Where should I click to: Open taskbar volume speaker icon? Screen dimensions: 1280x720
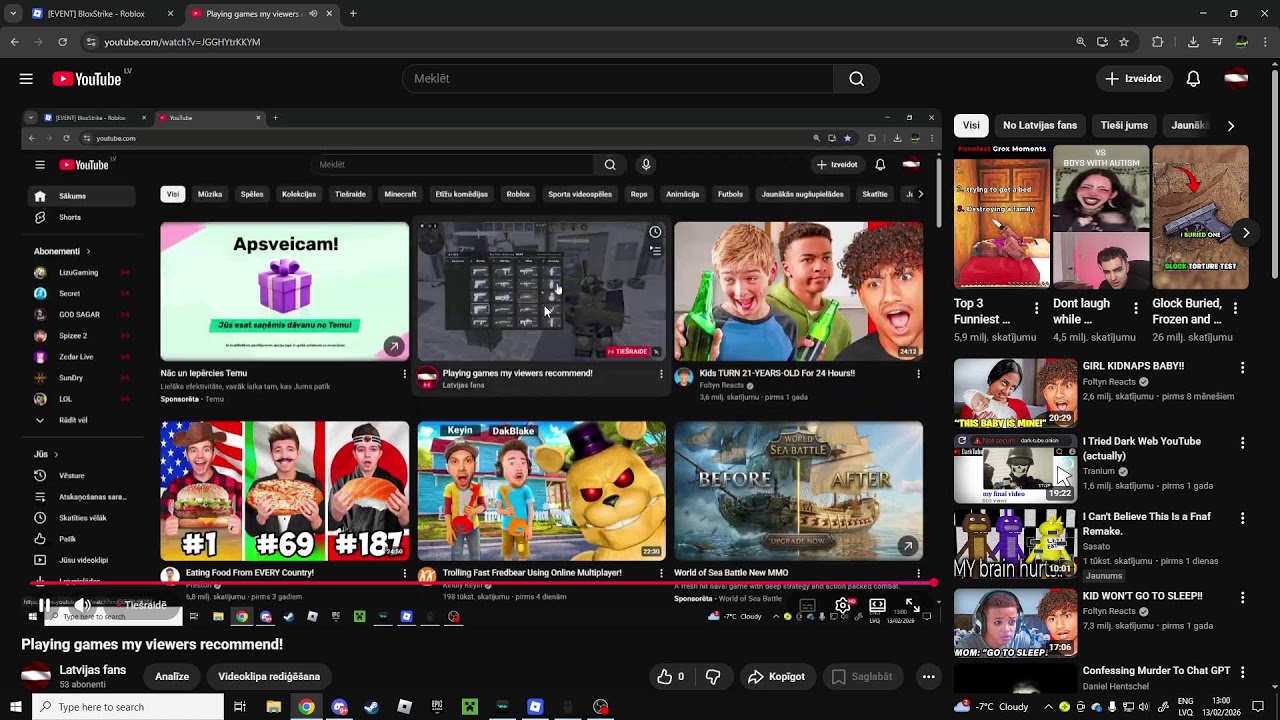tap(1143, 707)
